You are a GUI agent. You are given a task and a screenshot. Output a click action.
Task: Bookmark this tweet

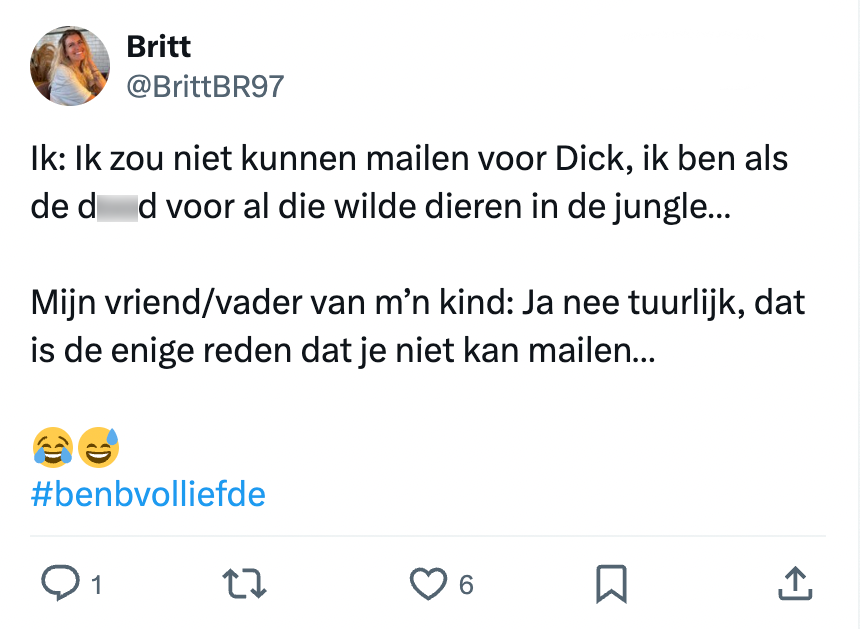tap(611, 583)
